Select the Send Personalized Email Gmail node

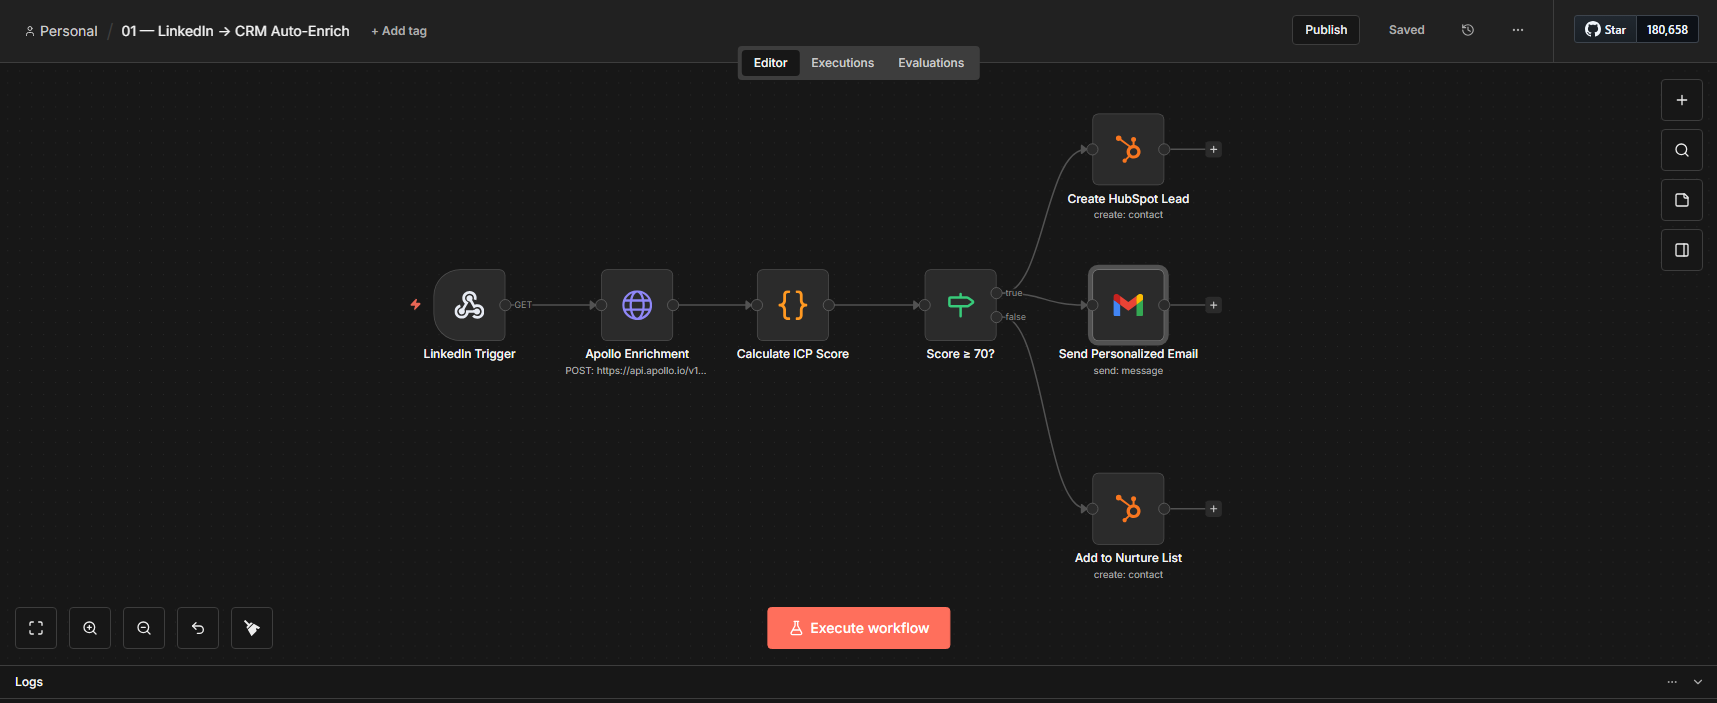pyautogui.click(x=1128, y=305)
